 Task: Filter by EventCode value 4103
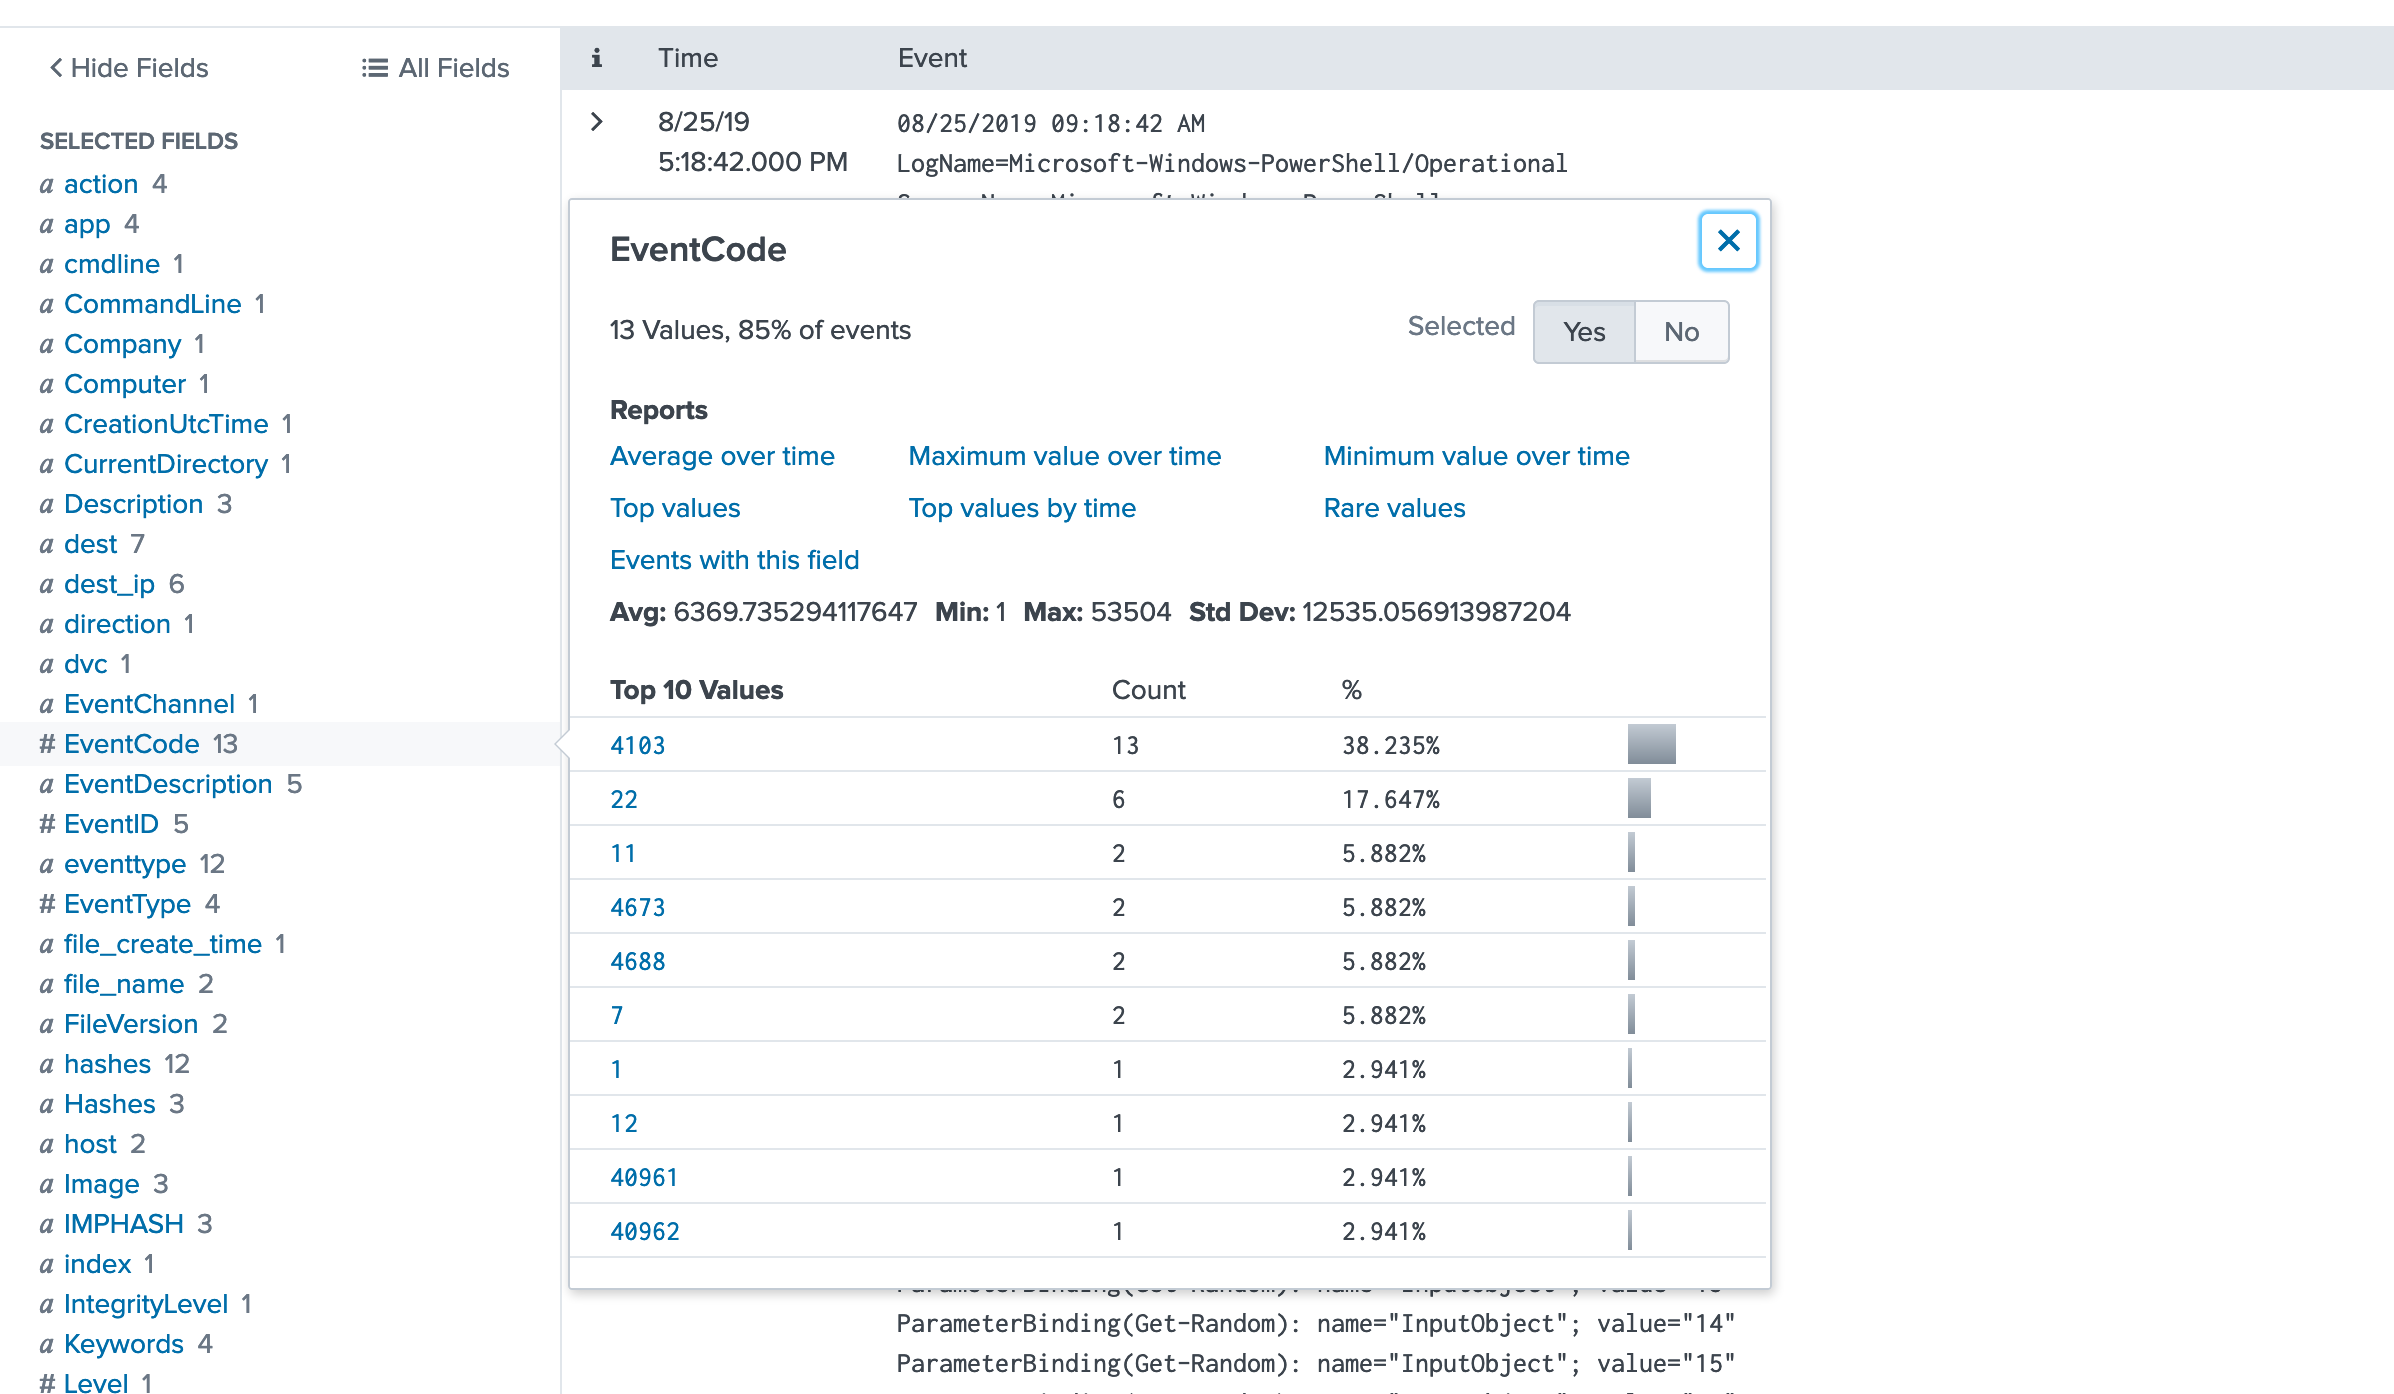(x=637, y=745)
